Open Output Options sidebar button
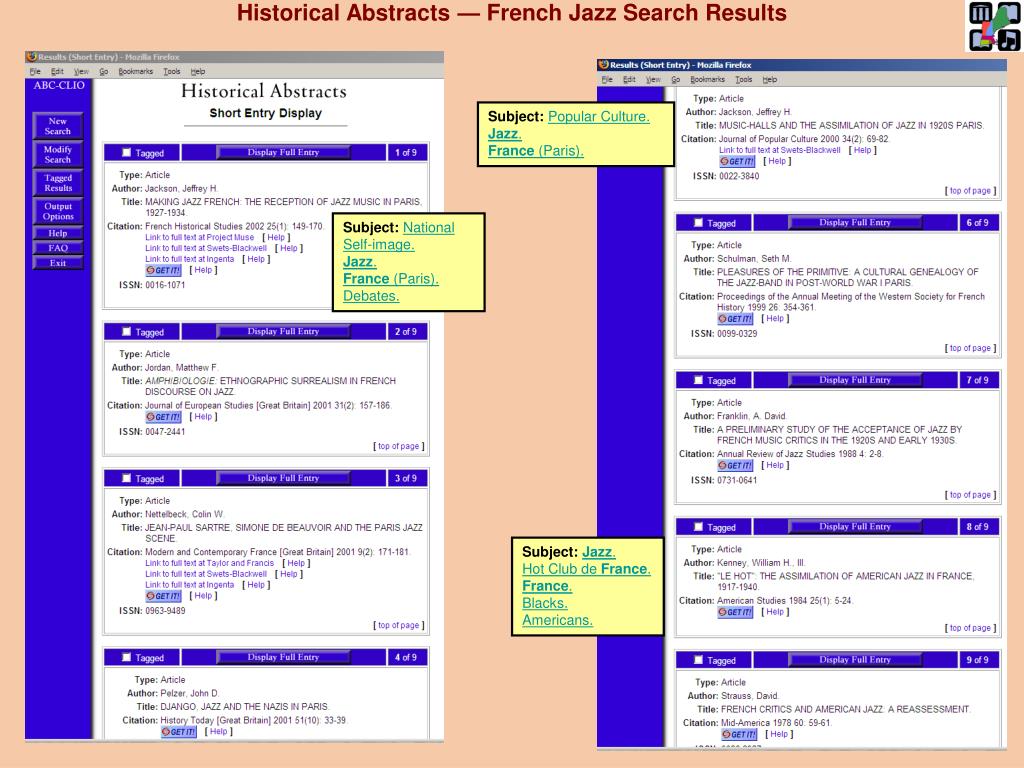Viewport: 1024px width, 768px height. tap(57, 212)
